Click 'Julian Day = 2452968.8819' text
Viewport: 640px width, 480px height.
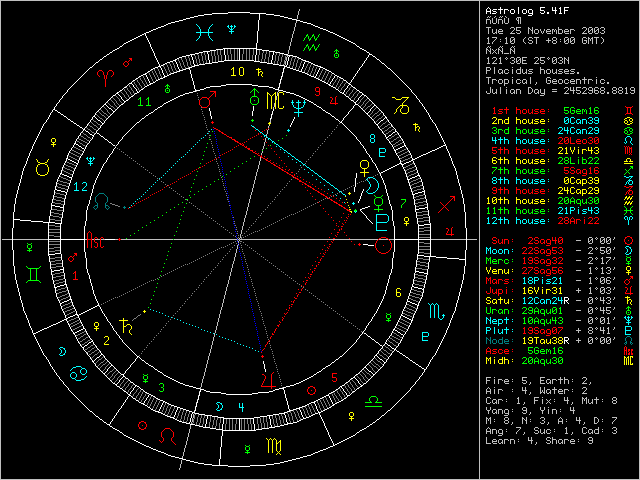560,91
